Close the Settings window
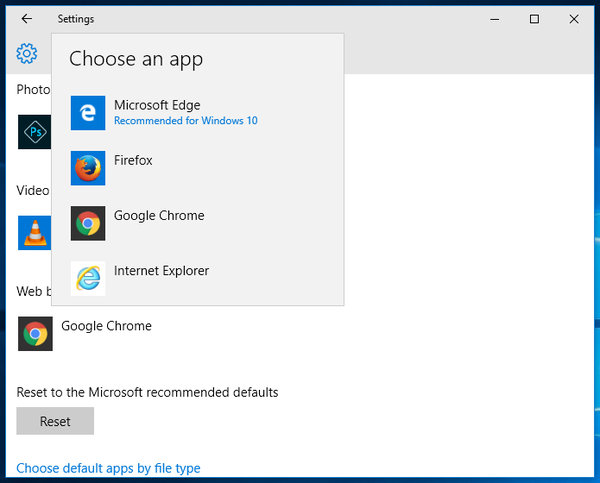 click(574, 19)
